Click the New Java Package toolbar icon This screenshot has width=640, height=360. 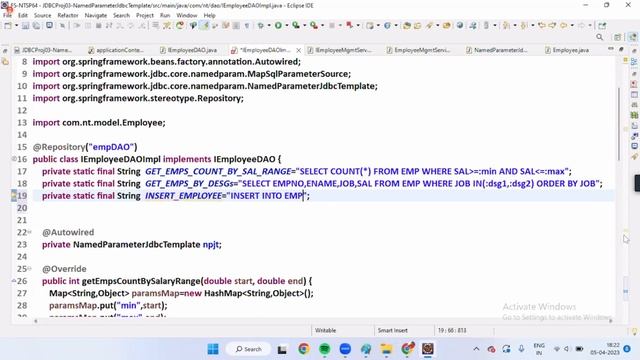tap(370, 25)
